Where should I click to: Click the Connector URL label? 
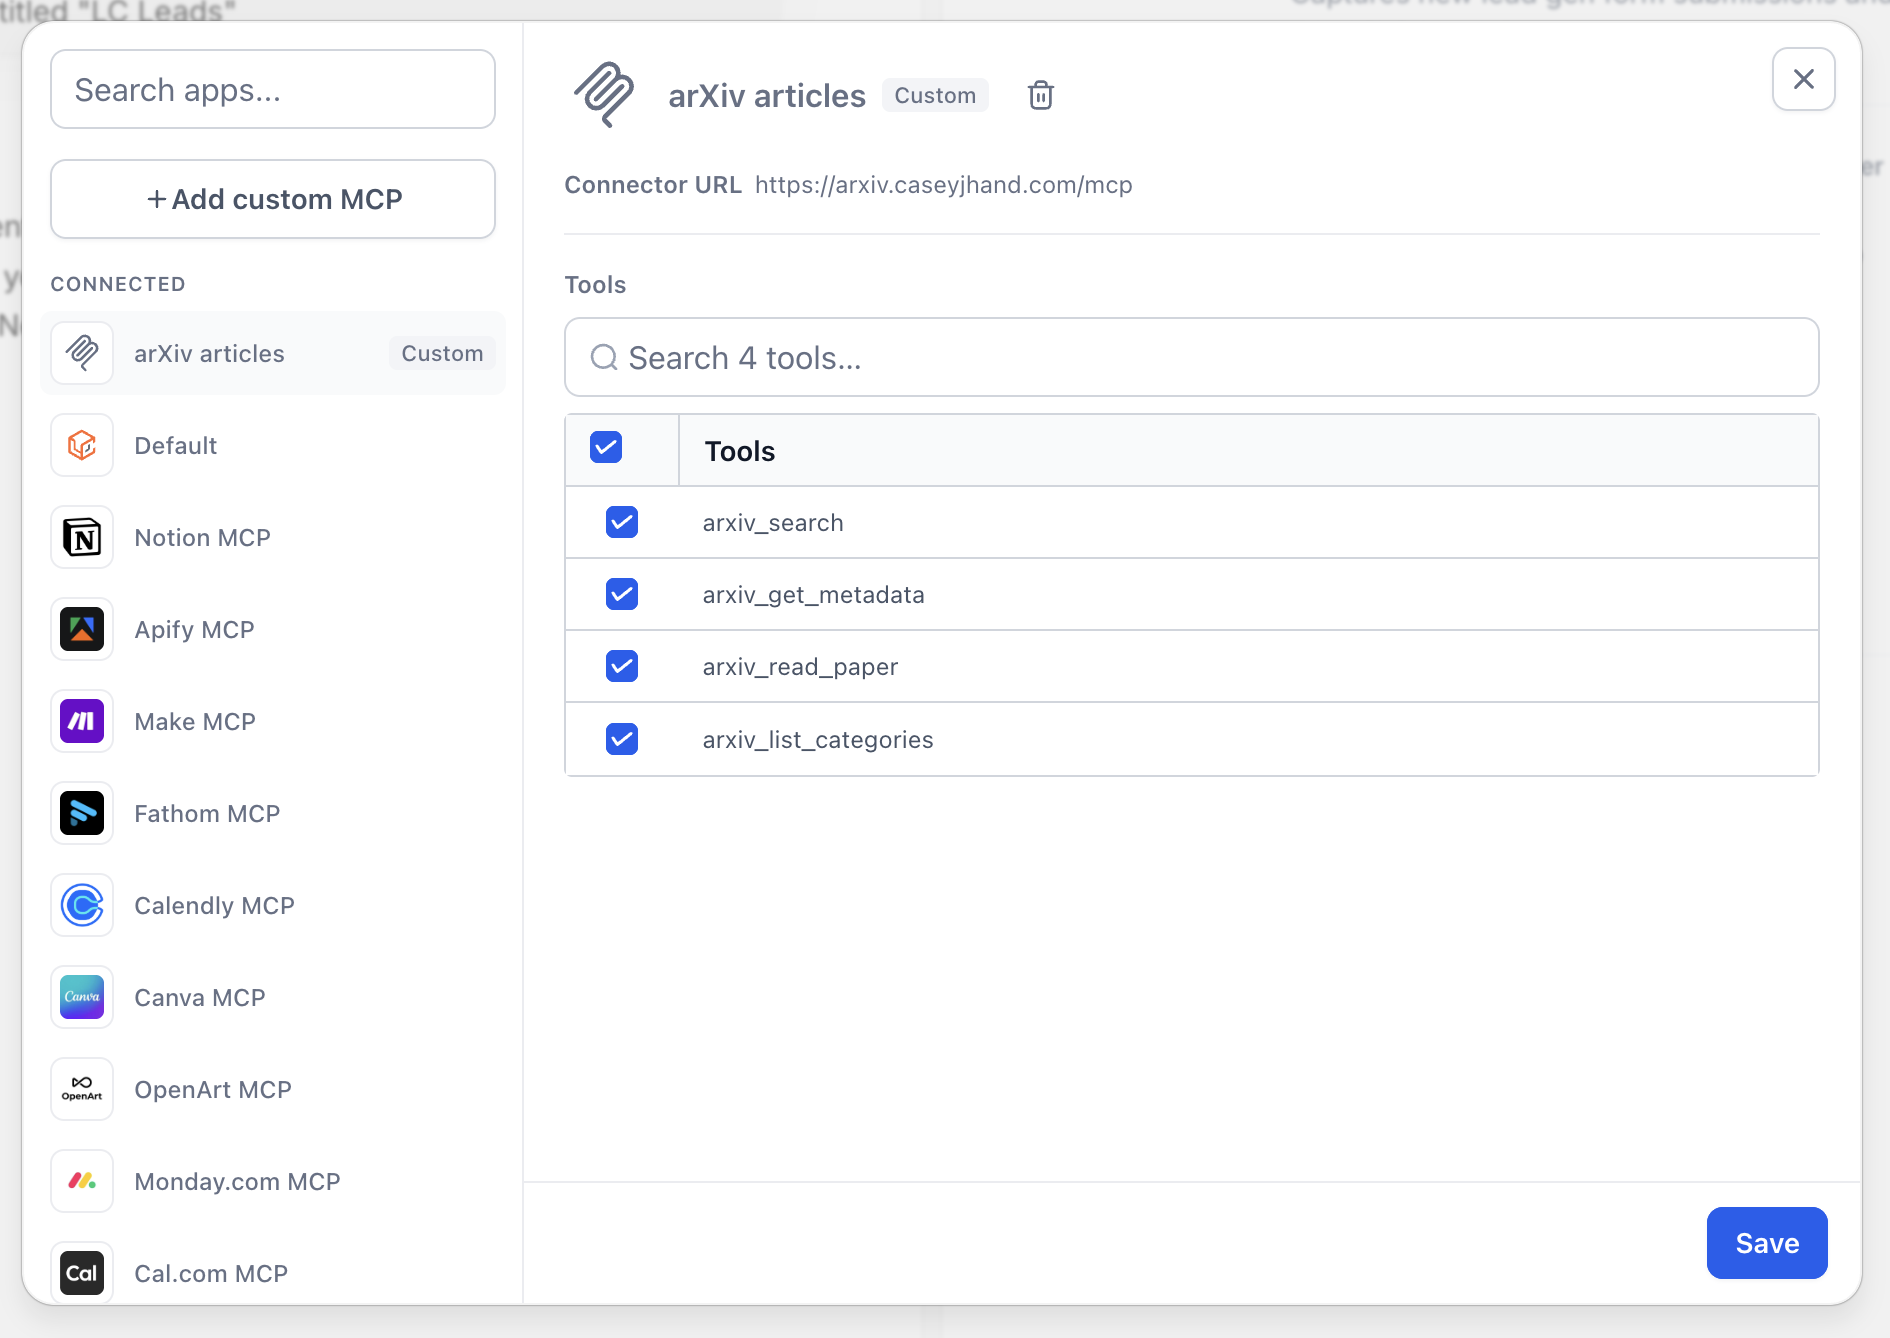[653, 185]
